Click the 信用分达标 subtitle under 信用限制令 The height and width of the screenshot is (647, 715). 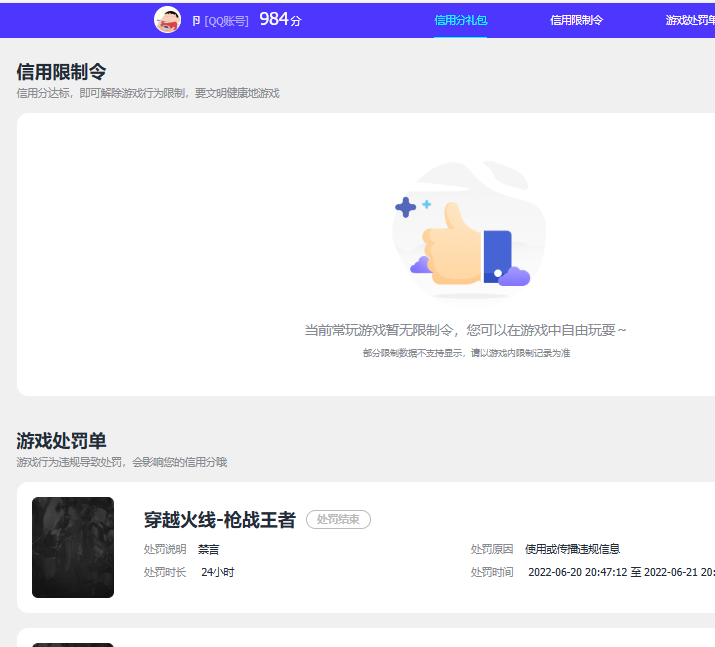(x=148, y=93)
